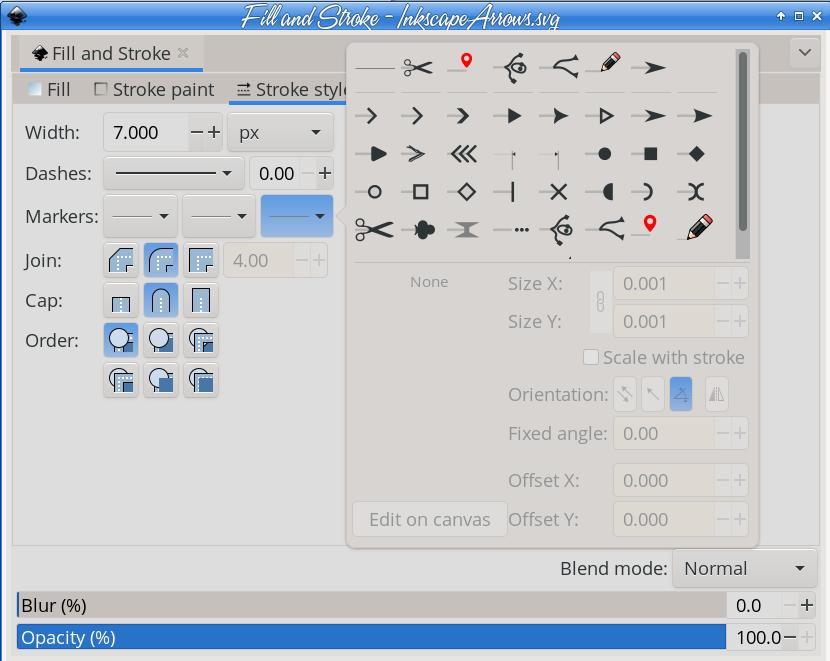The image size is (830, 661).
Task: Click the Opacity percentage slider bar
Action: coord(370,637)
